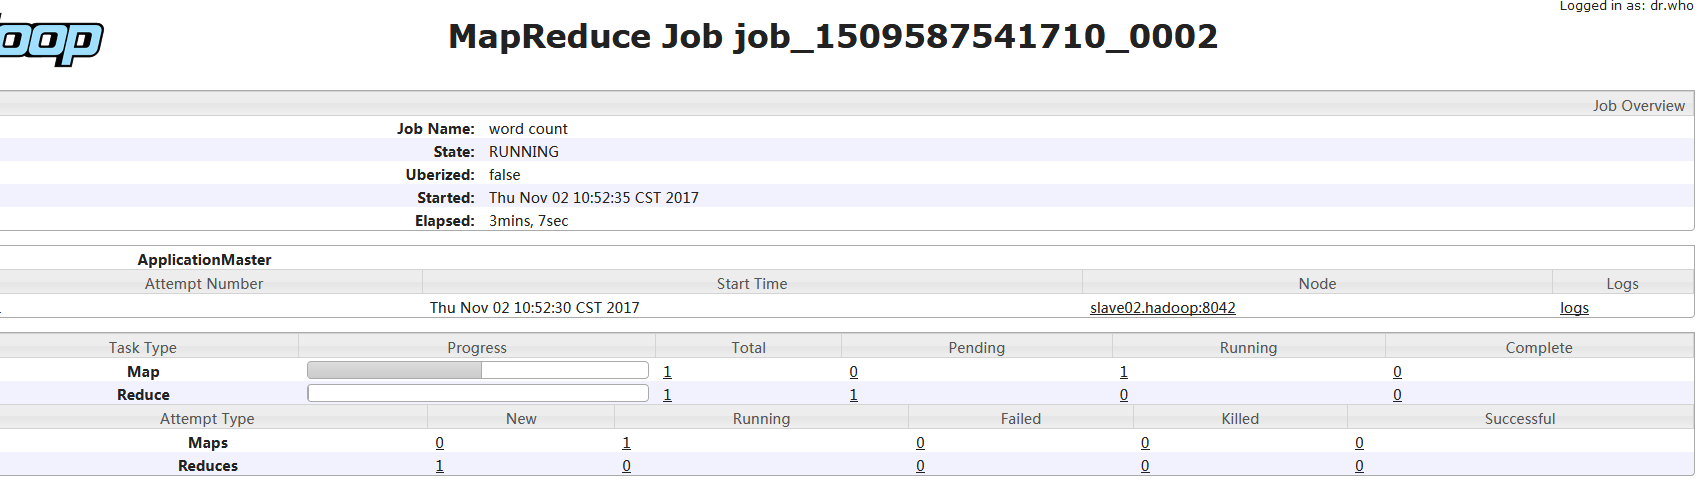Open the Reduces attempts Killed count link
Image resolution: width=1705 pixels, height=482 pixels.
(1145, 466)
